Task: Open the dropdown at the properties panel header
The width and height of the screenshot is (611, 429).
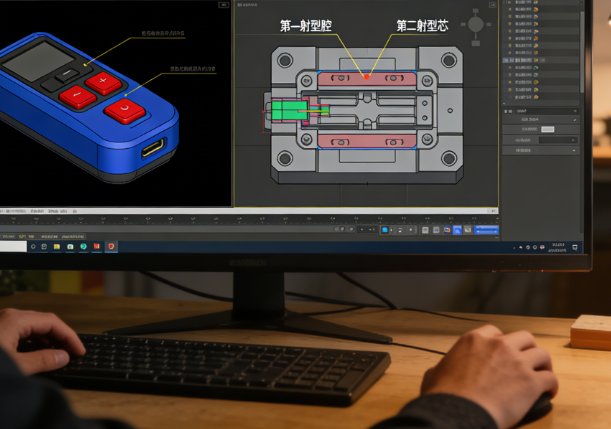Action: pos(575,111)
